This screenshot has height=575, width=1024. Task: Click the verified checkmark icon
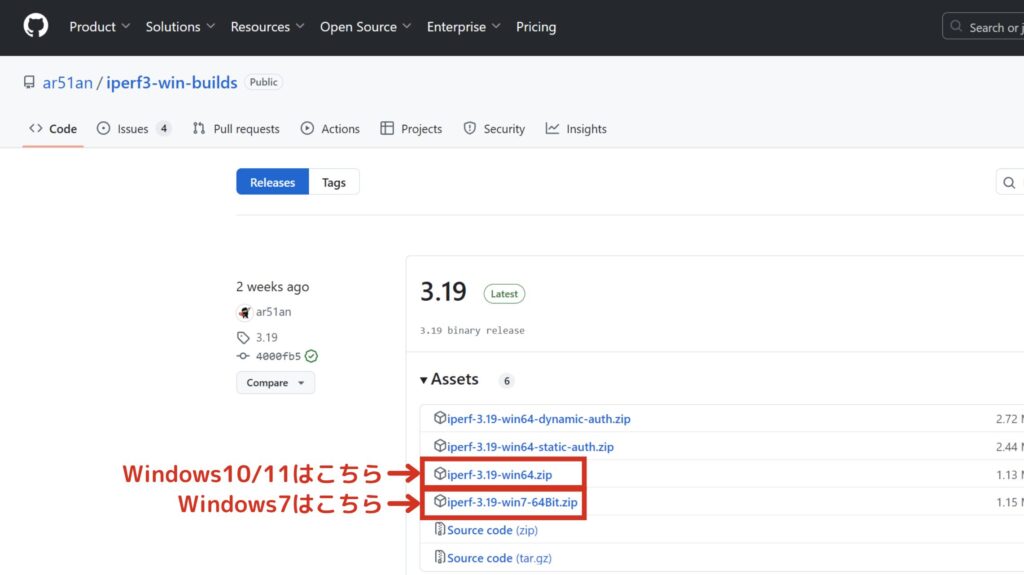[x=312, y=356]
